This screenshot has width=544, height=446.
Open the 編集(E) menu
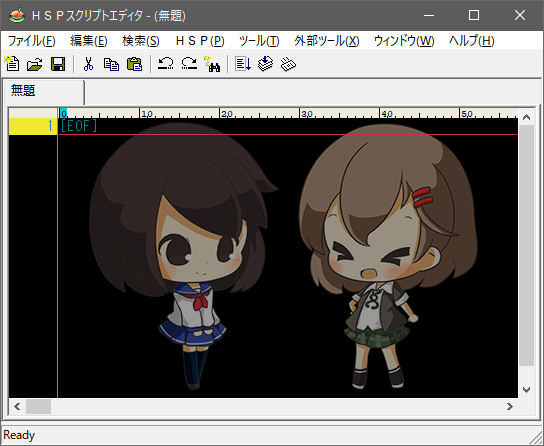point(89,41)
